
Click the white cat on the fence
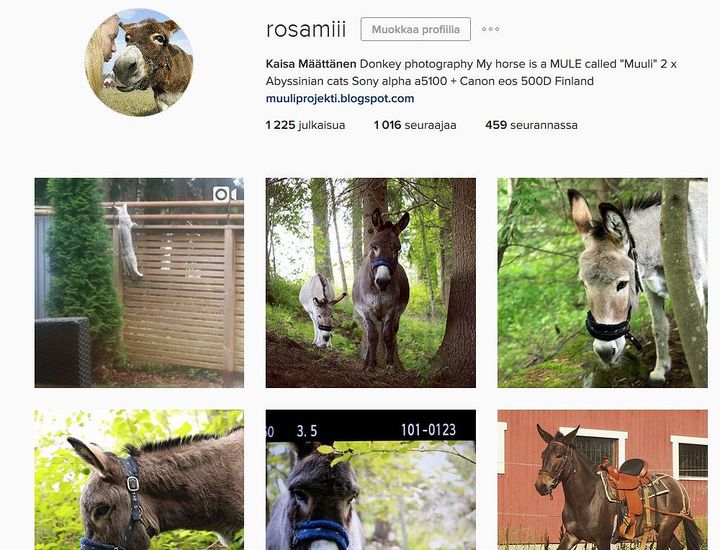click(x=127, y=242)
